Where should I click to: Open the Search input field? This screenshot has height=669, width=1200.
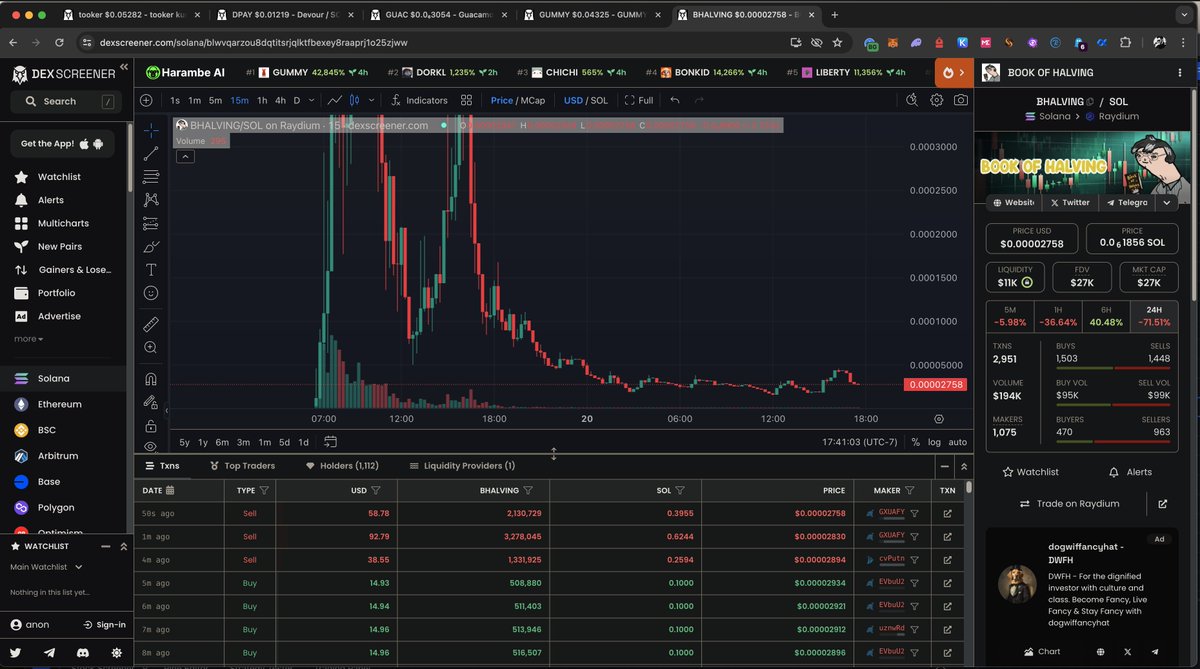[x=66, y=101]
